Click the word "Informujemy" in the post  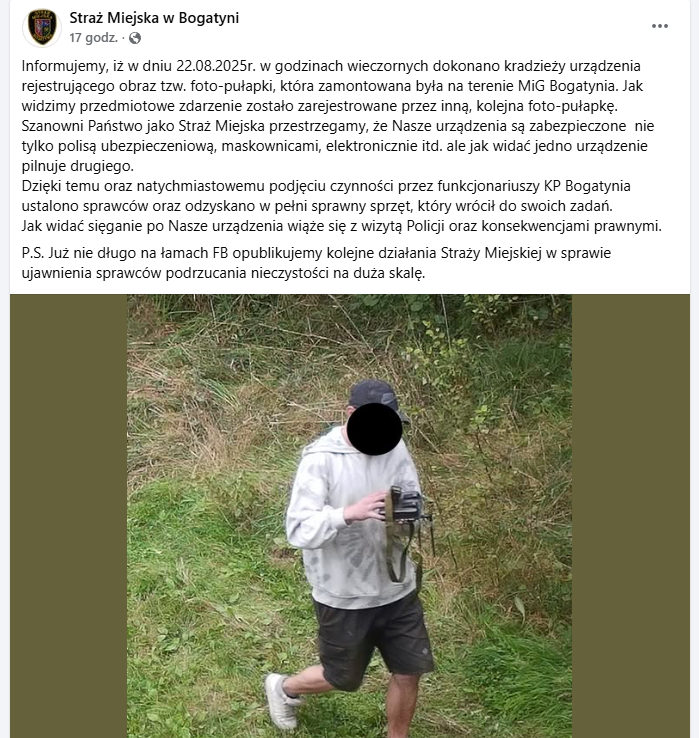click(x=65, y=66)
